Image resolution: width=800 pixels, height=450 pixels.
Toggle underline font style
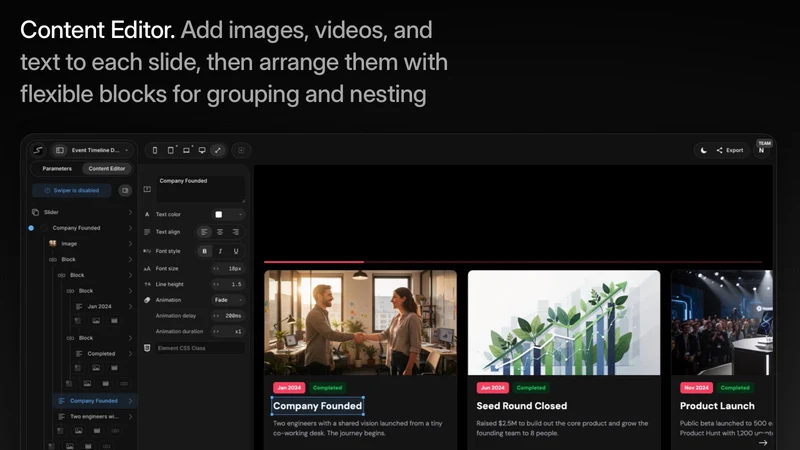(x=236, y=251)
